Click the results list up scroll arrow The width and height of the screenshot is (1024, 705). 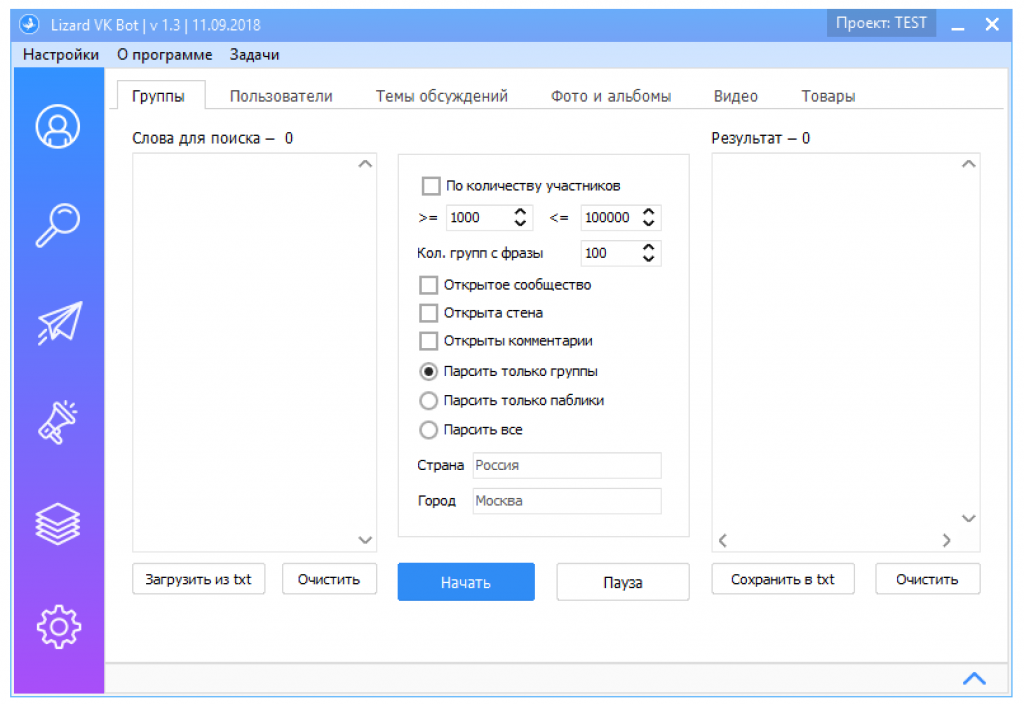tap(968, 164)
